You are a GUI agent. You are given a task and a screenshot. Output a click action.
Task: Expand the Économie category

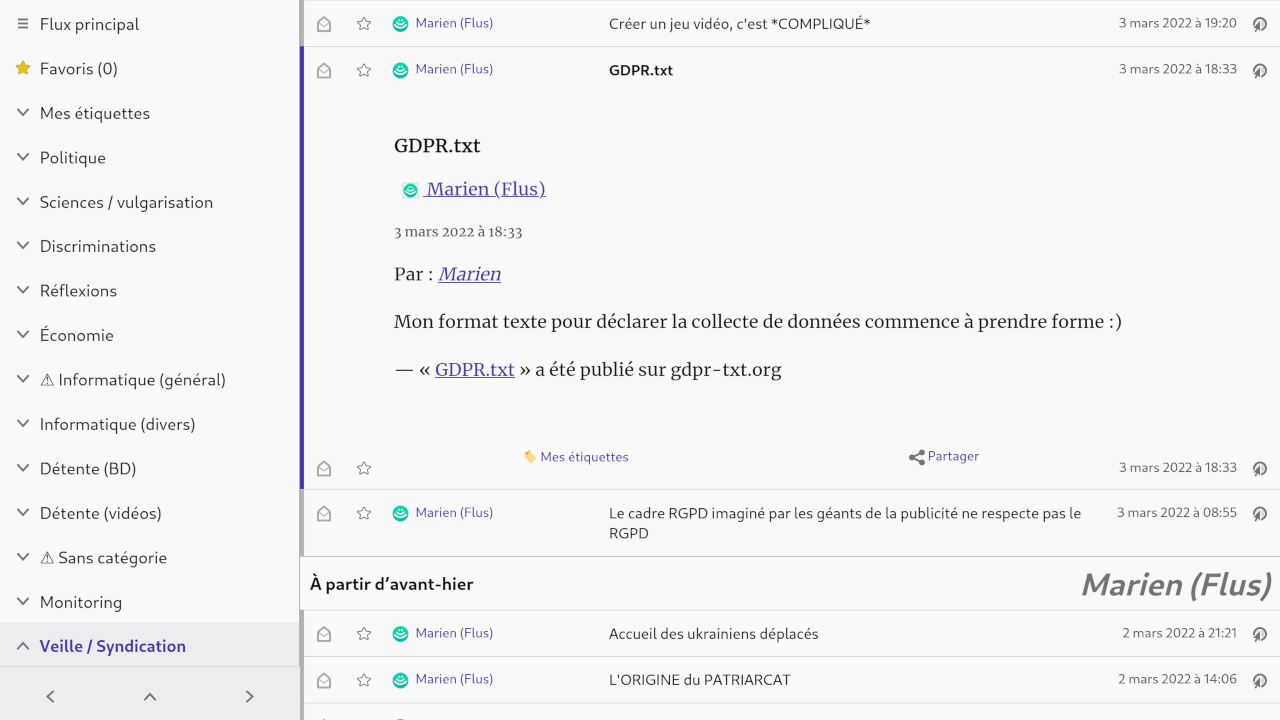tap(22, 334)
